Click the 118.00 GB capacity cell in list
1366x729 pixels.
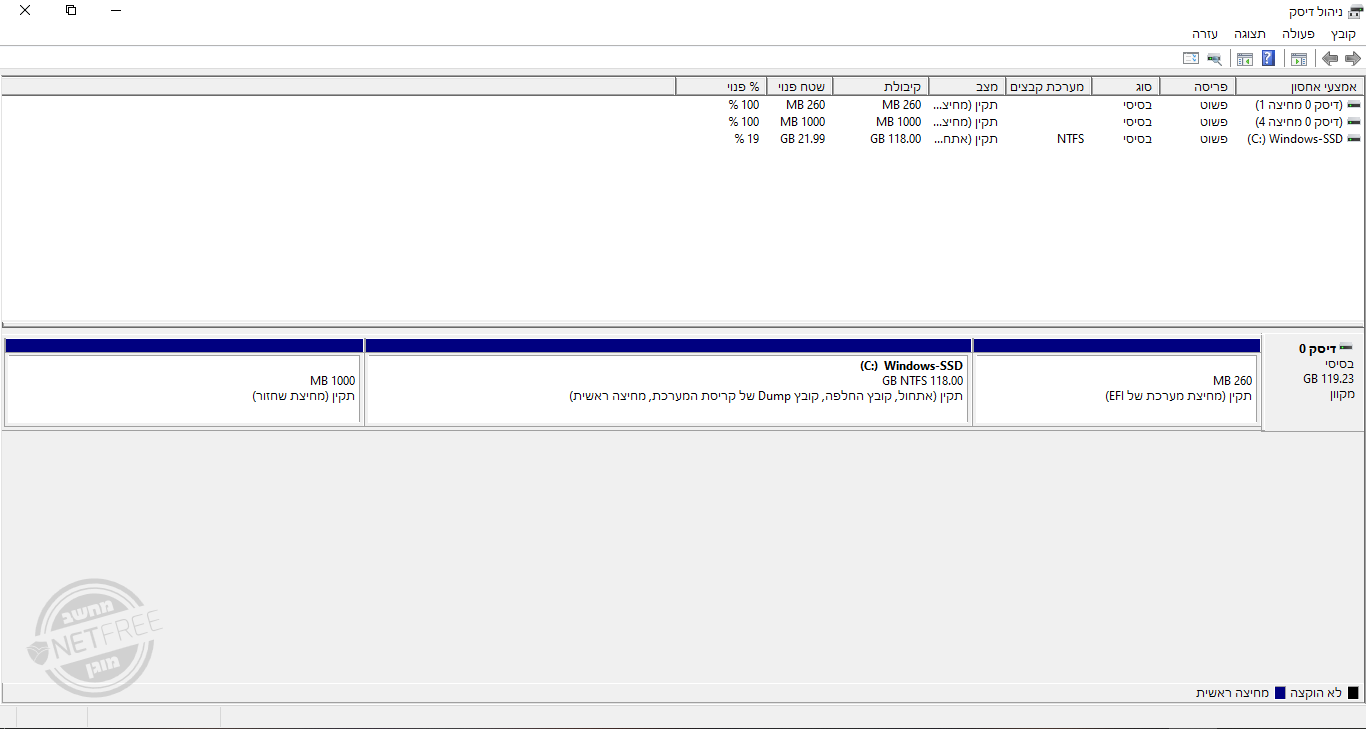pyautogui.click(x=895, y=139)
